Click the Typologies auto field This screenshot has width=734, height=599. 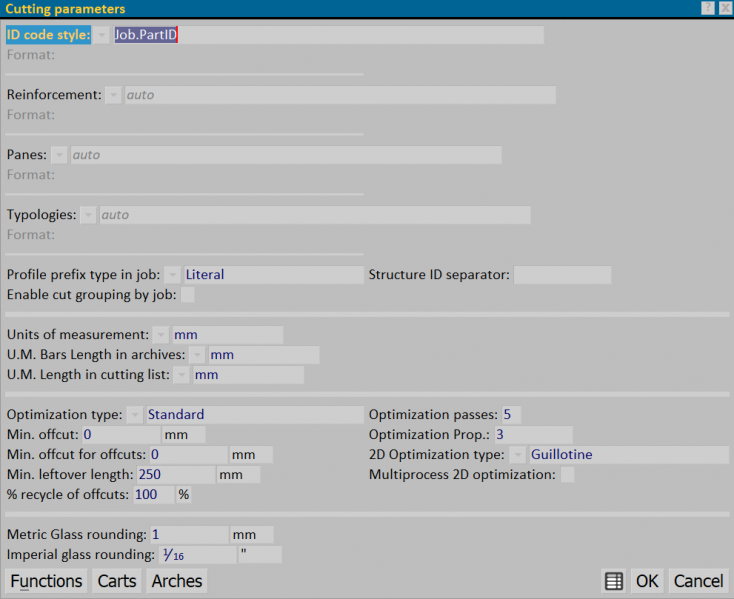[315, 215]
